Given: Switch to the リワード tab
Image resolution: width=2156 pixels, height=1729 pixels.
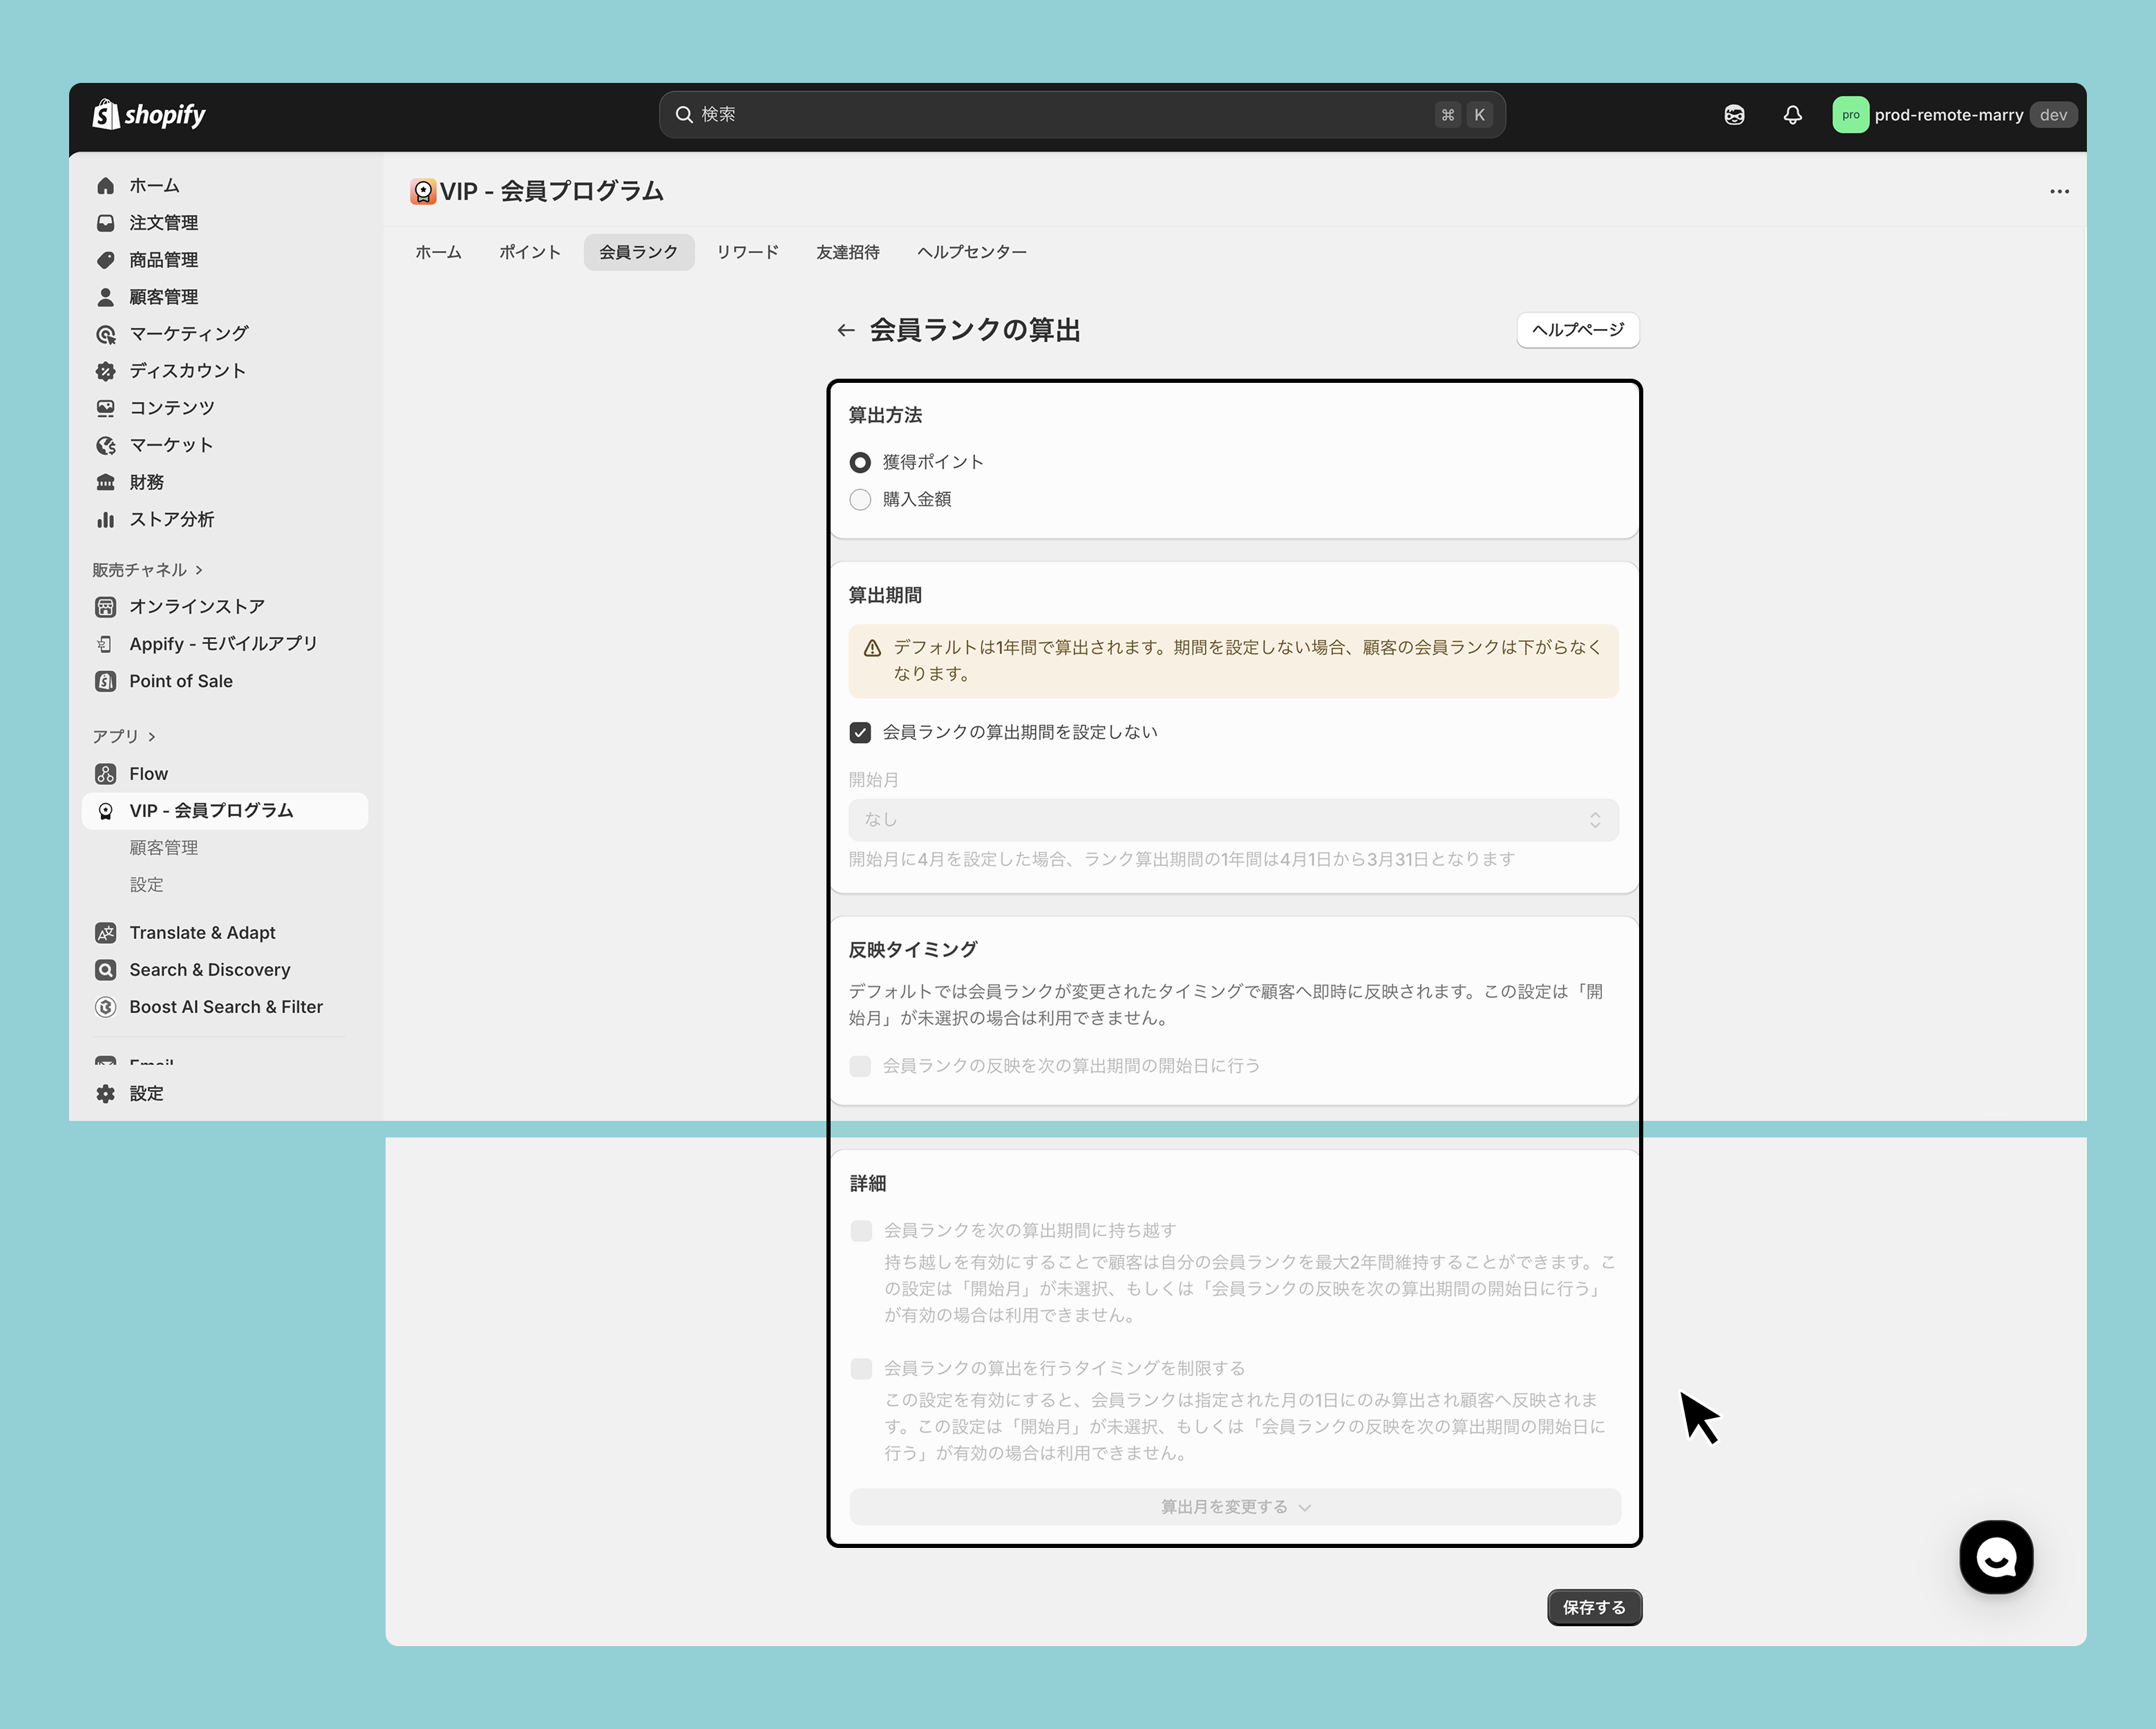Looking at the screenshot, I should tap(747, 252).
